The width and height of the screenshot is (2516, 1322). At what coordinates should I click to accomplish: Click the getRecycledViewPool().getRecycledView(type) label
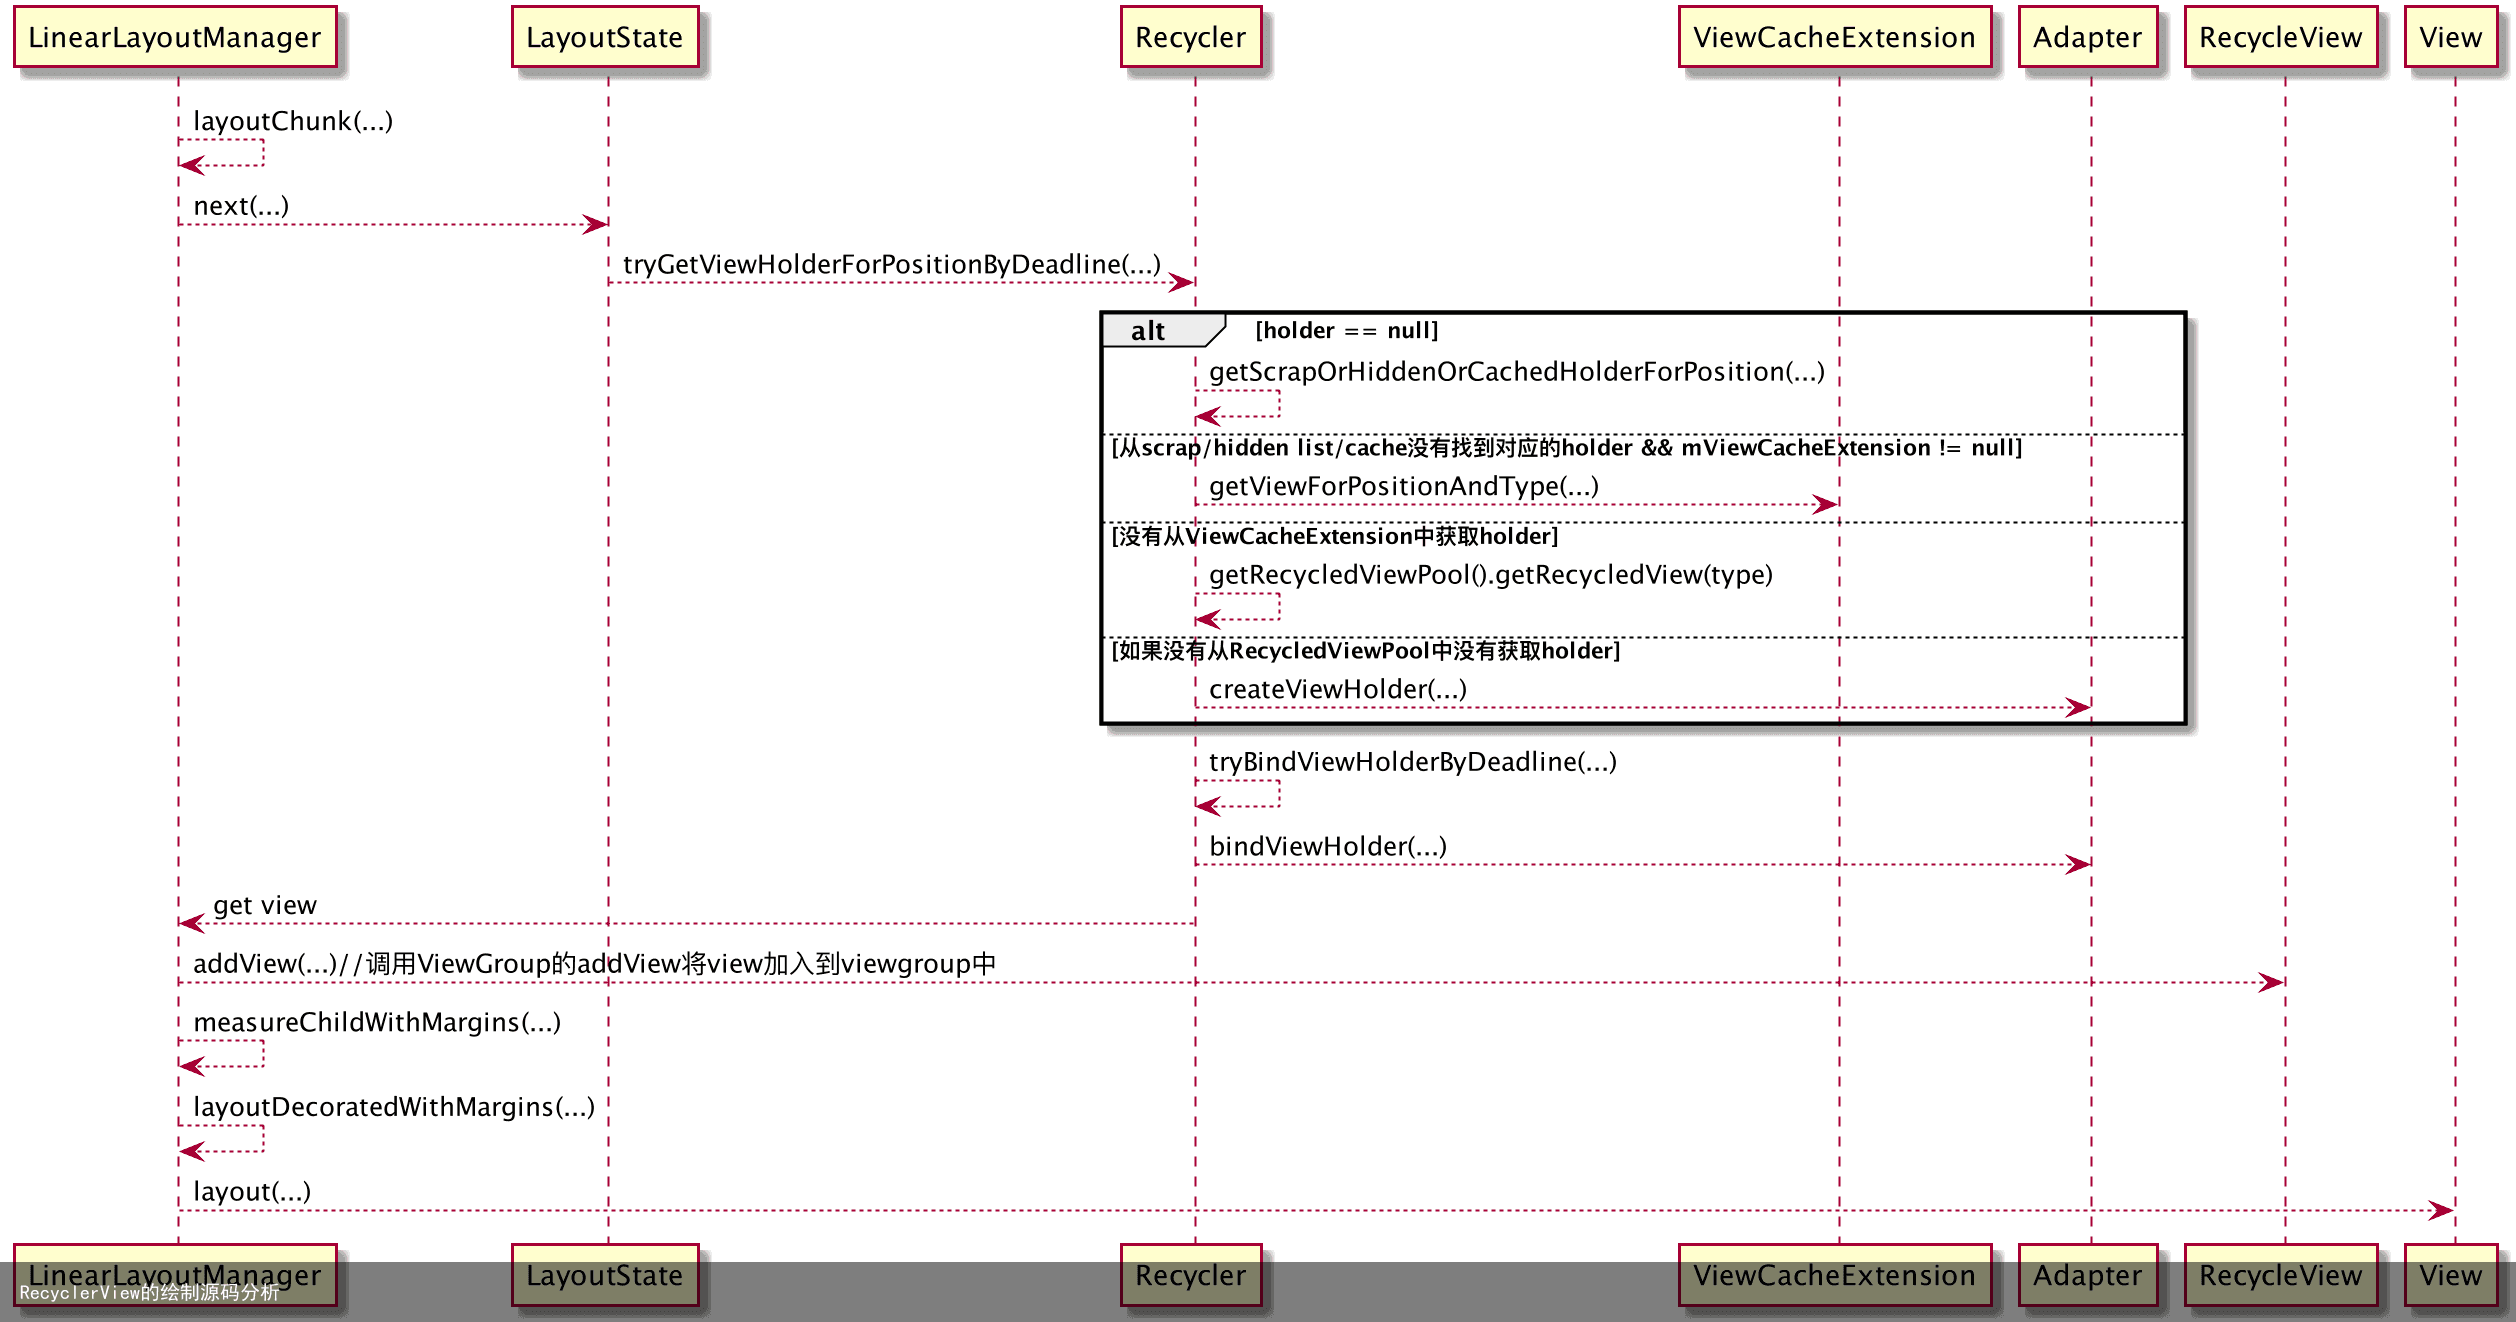coord(1491,575)
